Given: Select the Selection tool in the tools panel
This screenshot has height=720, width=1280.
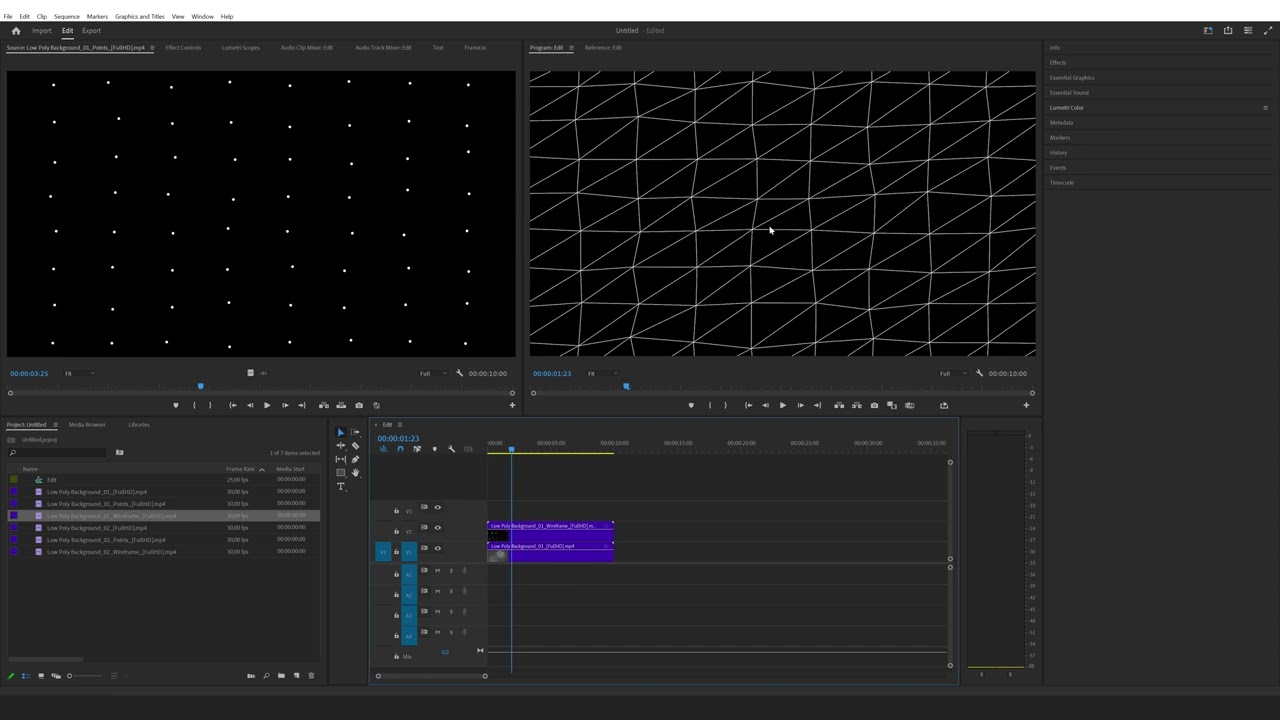Looking at the screenshot, I should [341, 432].
